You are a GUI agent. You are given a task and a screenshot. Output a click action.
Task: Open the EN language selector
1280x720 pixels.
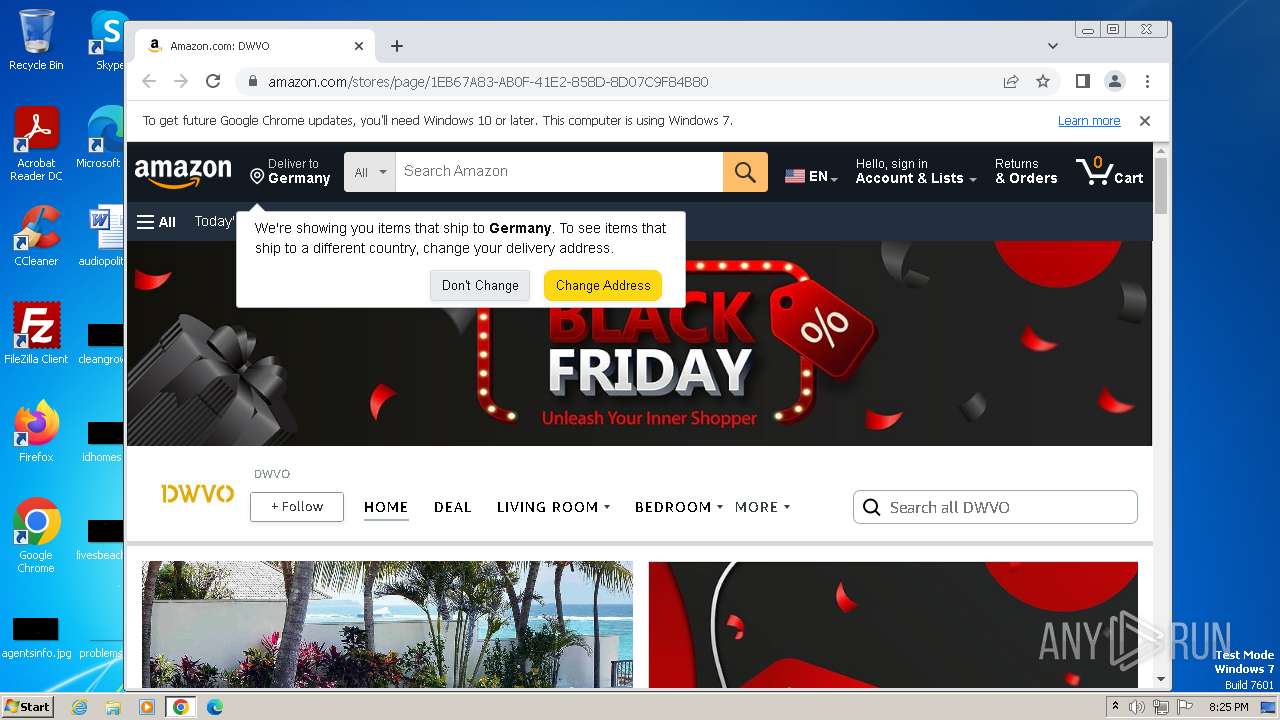811,176
